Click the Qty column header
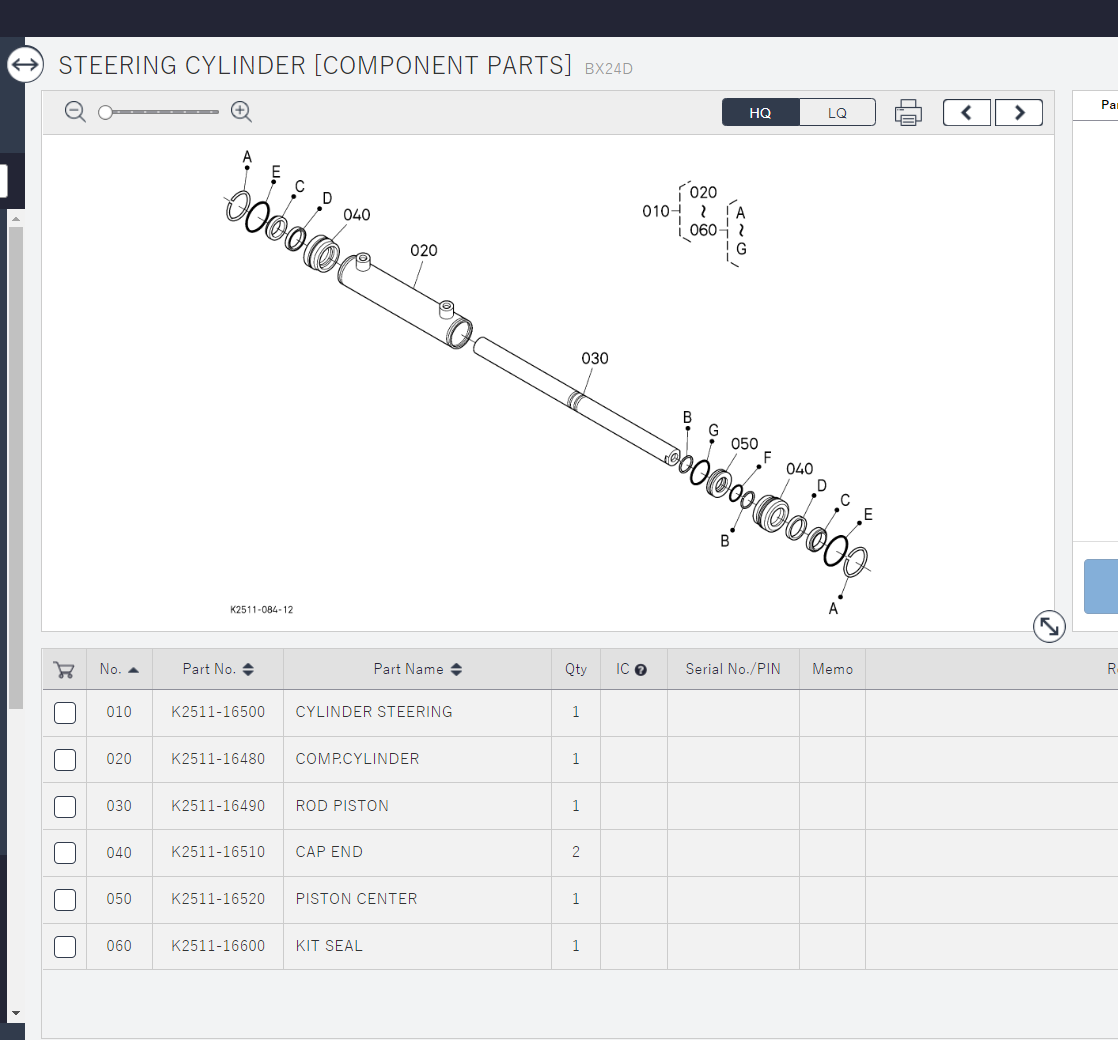 coord(576,669)
